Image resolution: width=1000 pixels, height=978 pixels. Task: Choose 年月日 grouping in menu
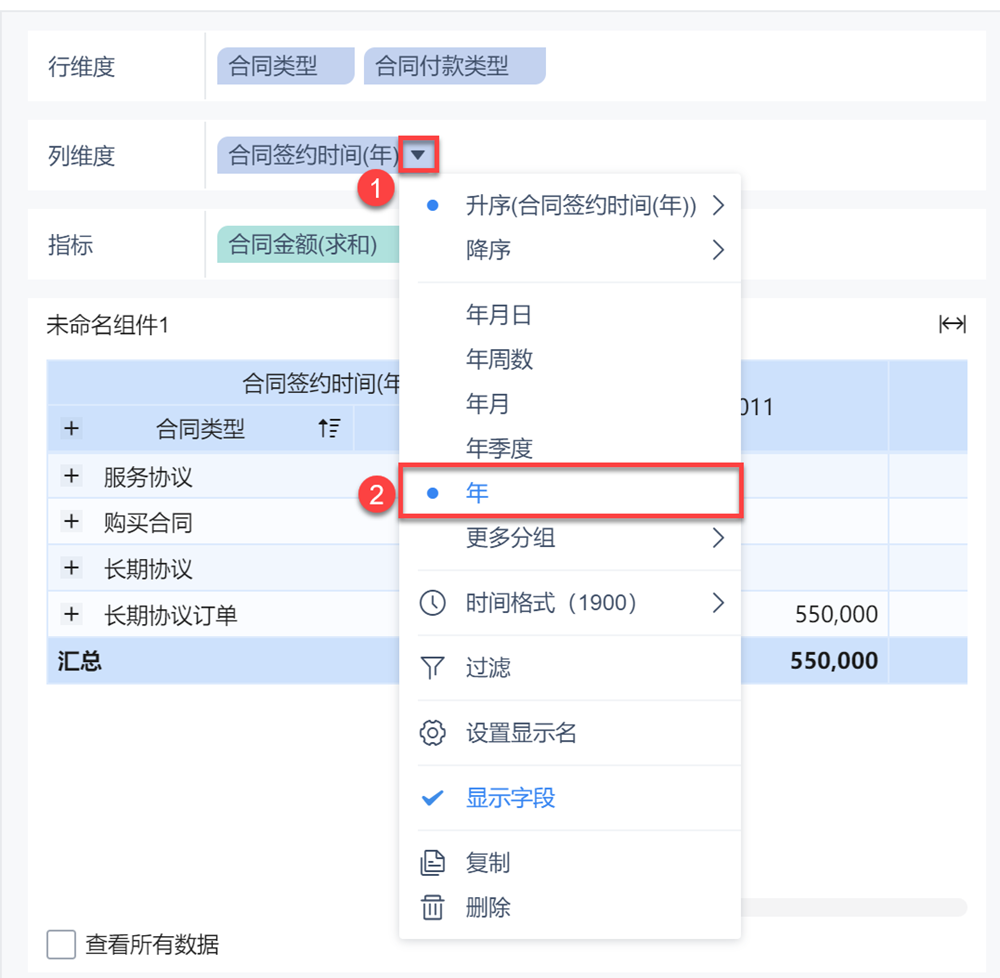click(x=499, y=316)
